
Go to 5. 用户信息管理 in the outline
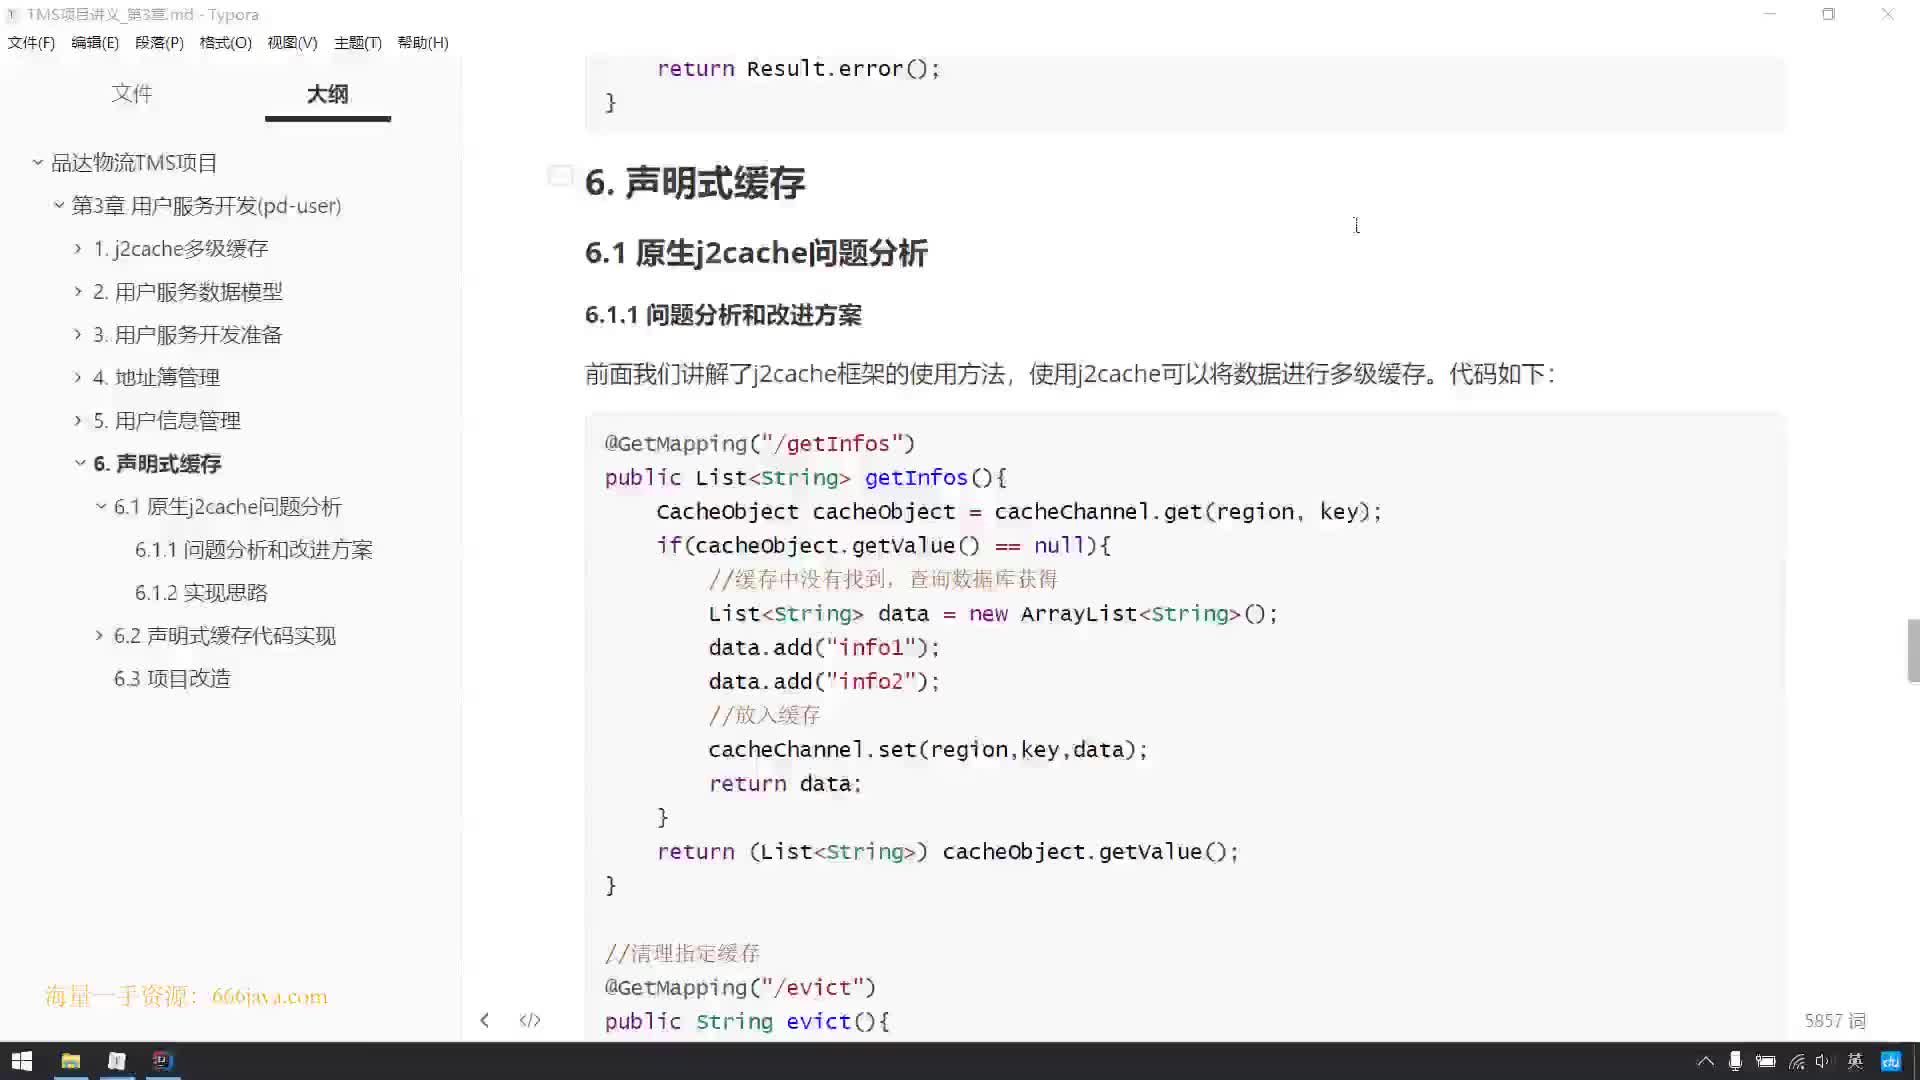click(167, 420)
